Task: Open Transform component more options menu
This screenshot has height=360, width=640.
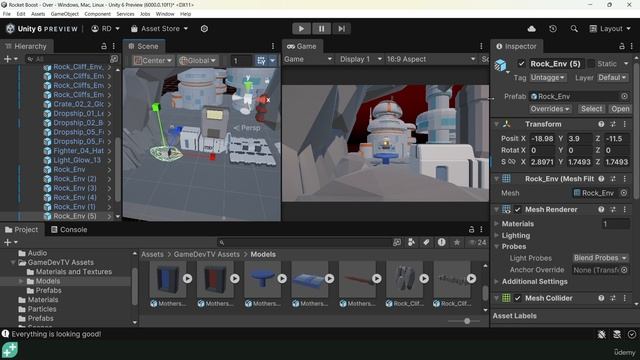Action: (x=624, y=124)
